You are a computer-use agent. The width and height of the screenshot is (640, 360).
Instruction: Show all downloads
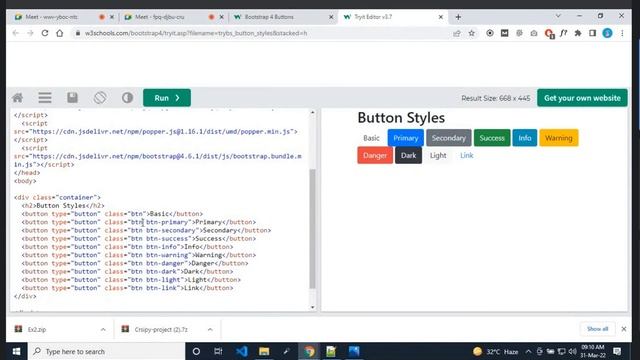(598, 329)
